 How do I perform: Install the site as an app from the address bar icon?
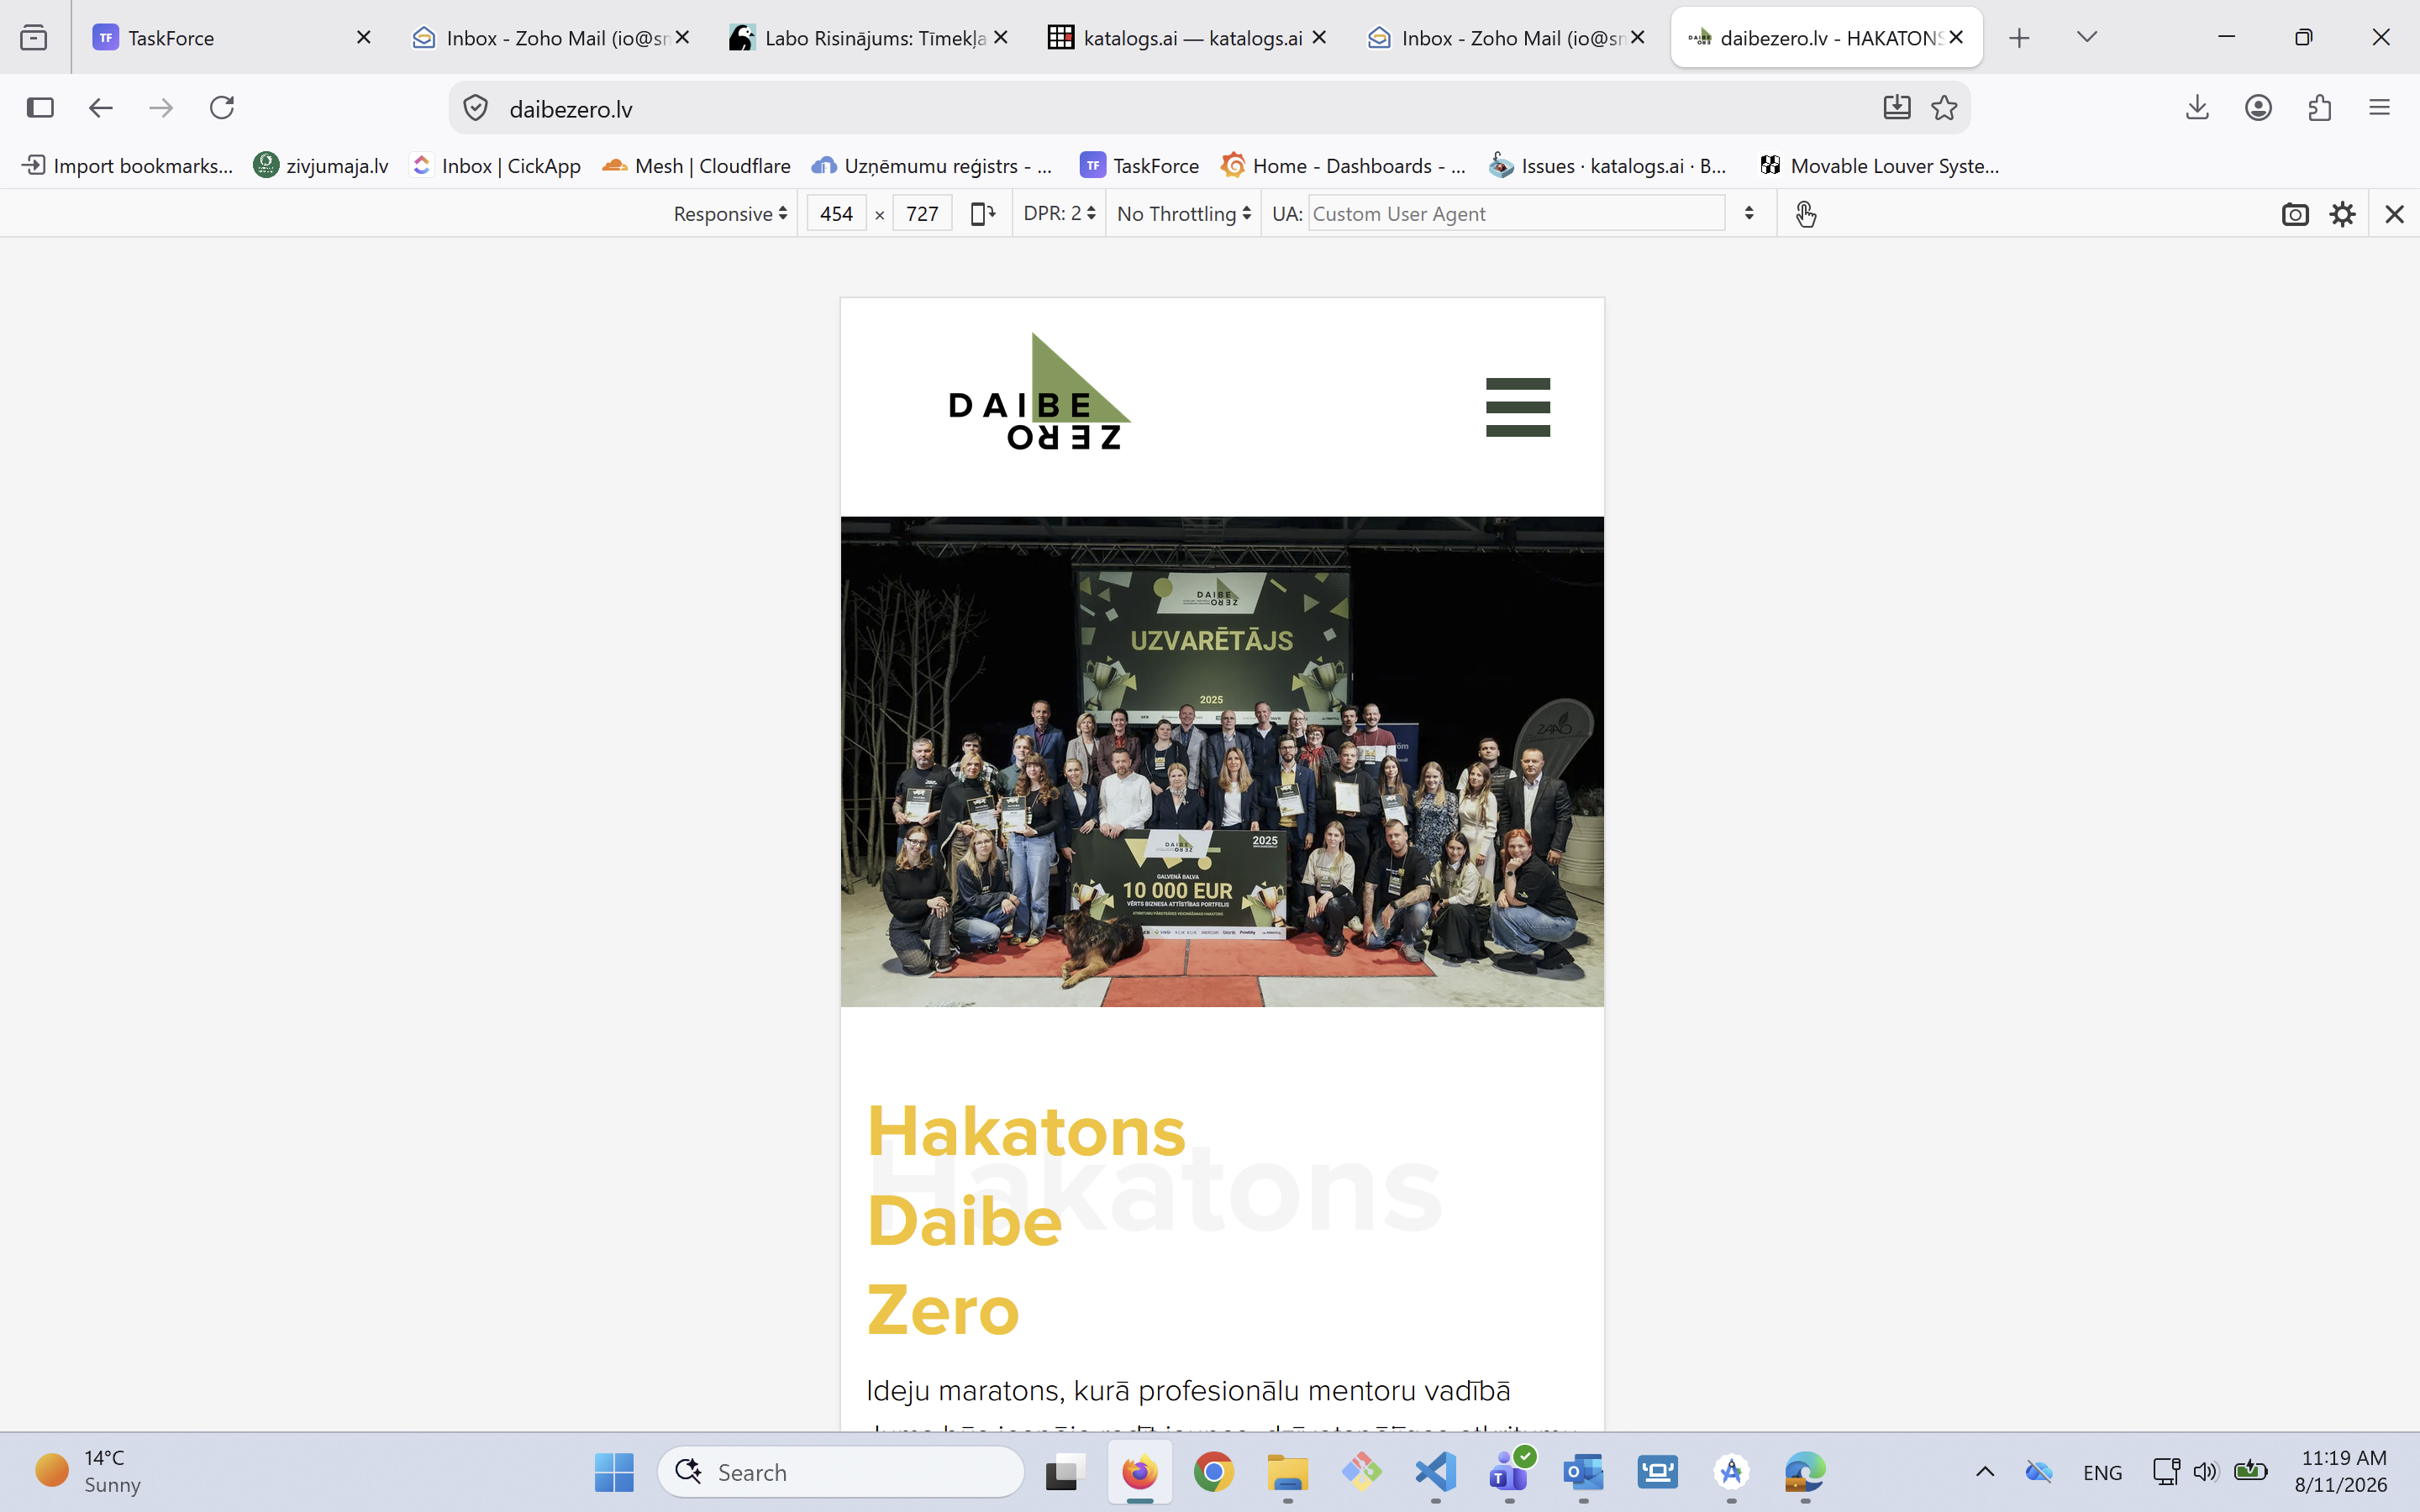[1897, 107]
